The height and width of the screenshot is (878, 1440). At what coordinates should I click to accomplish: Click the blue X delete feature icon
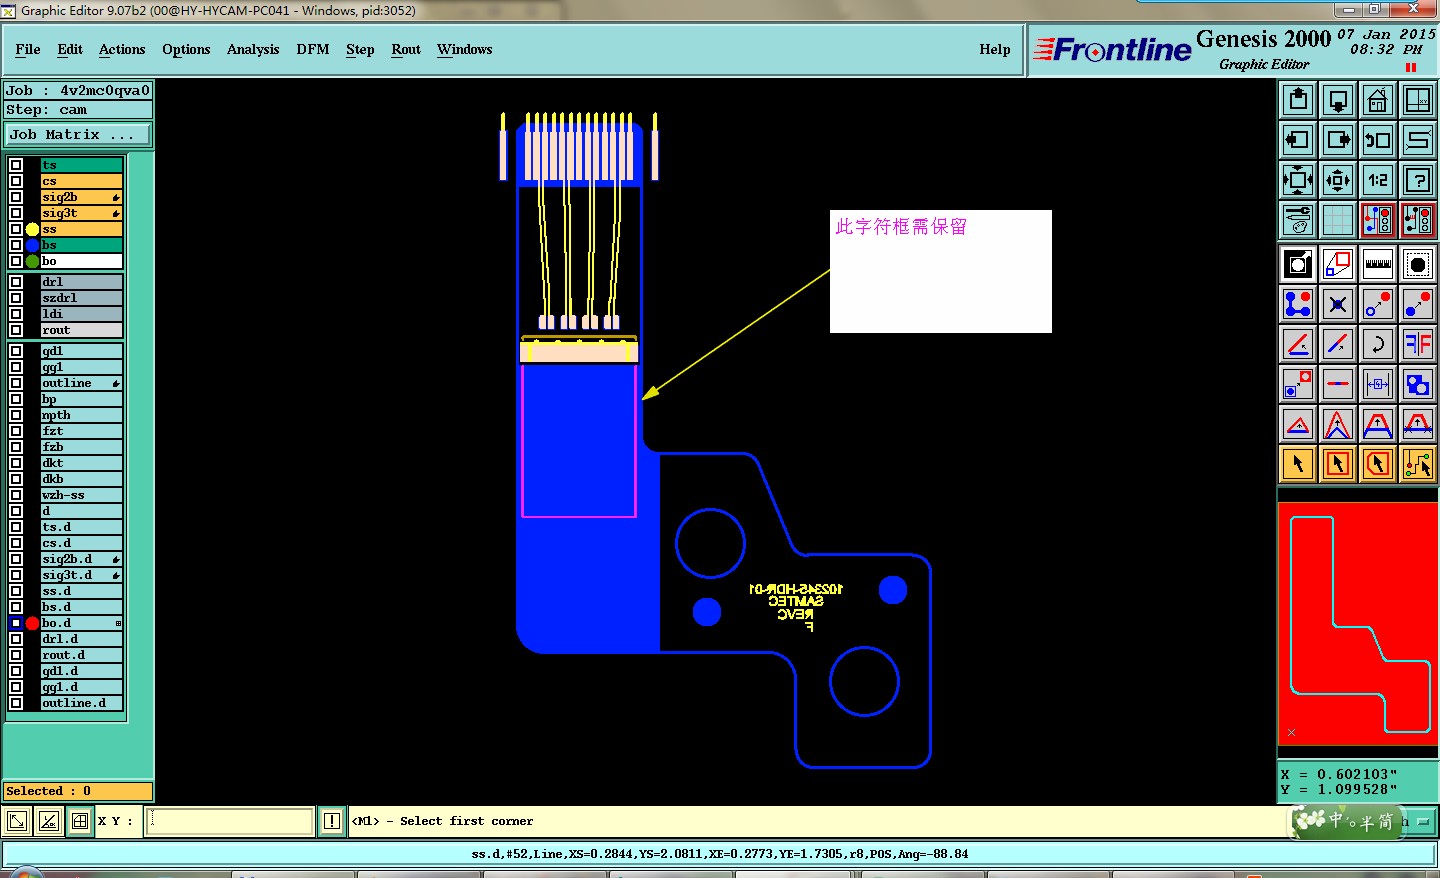pos(1338,304)
